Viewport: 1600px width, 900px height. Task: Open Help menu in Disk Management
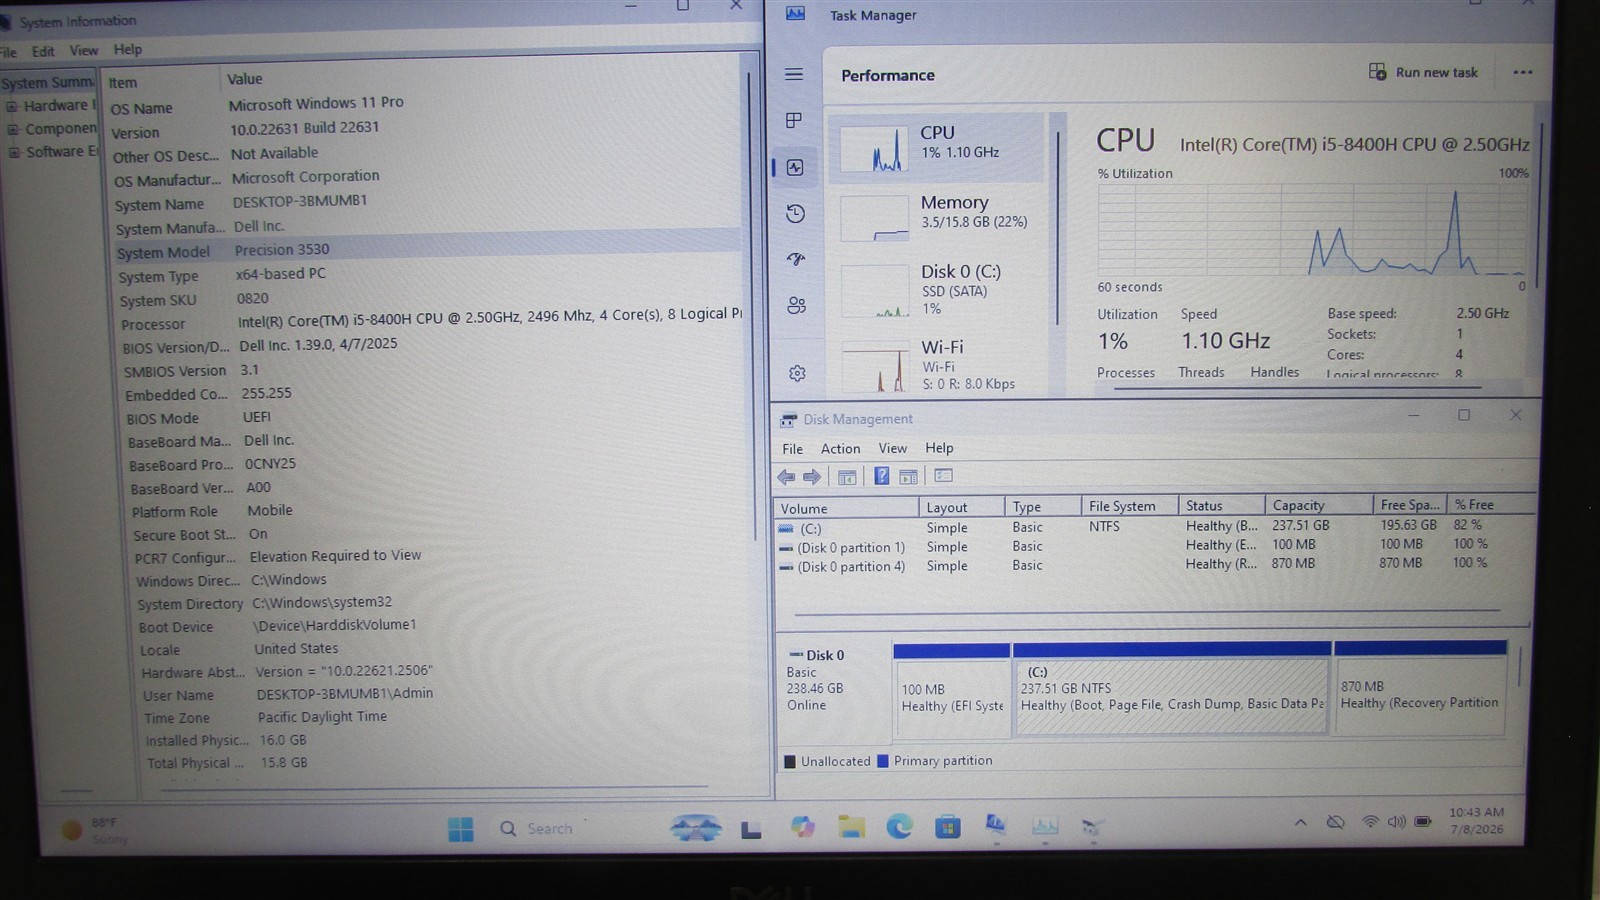(x=939, y=448)
